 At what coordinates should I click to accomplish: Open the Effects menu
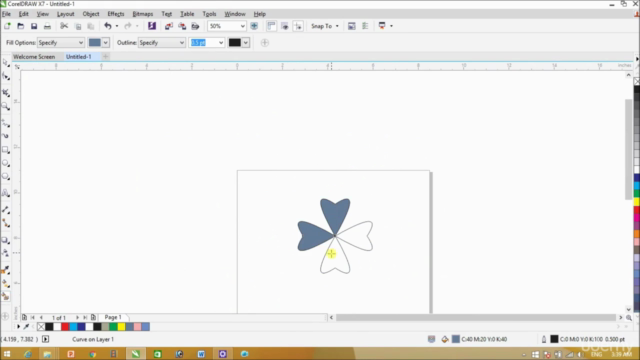click(x=116, y=14)
